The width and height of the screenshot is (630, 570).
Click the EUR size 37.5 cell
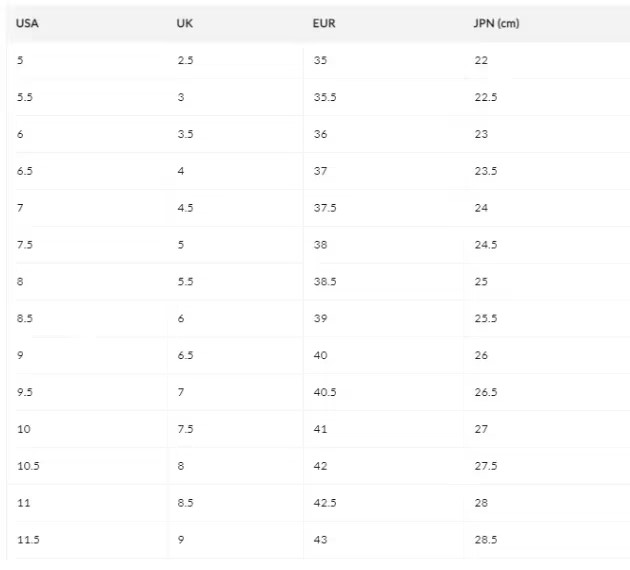(325, 208)
